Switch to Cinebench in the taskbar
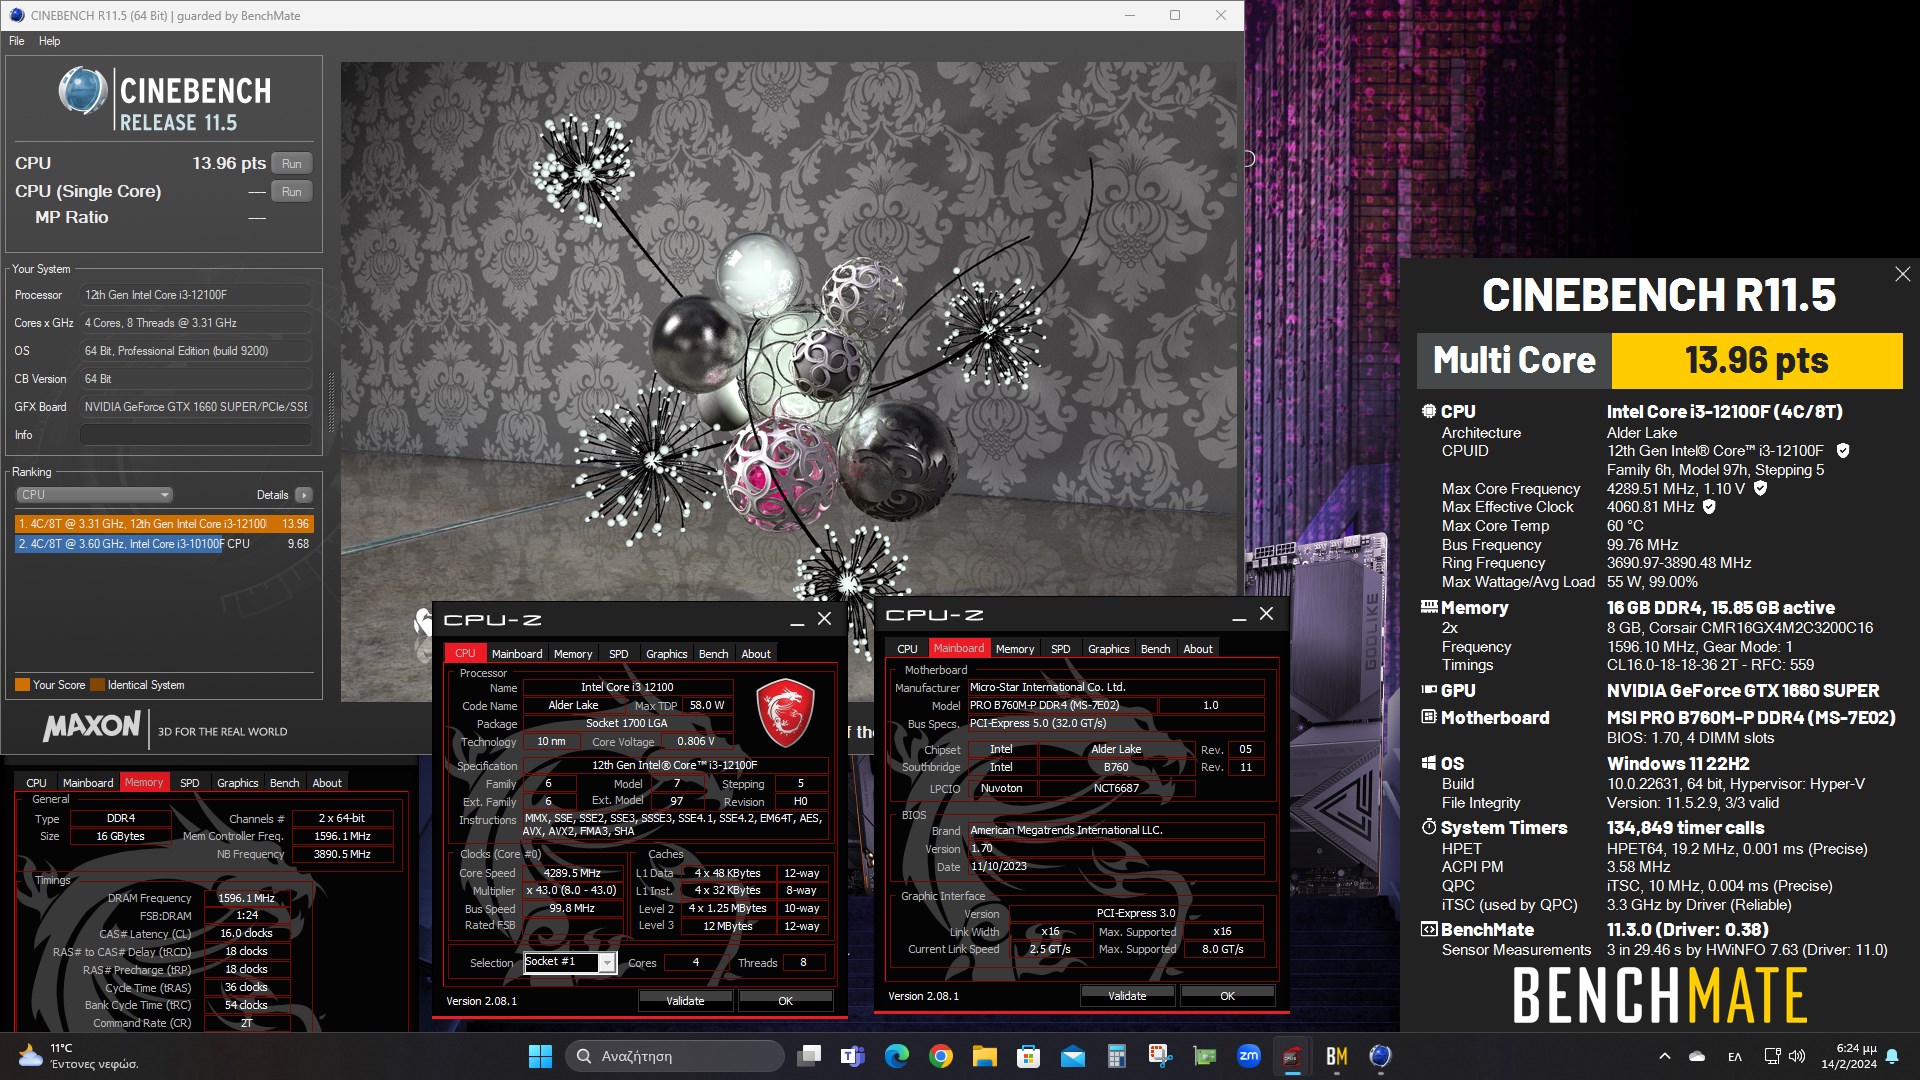Image resolution: width=1920 pixels, height=1080 pixels. point(1380,1056)
